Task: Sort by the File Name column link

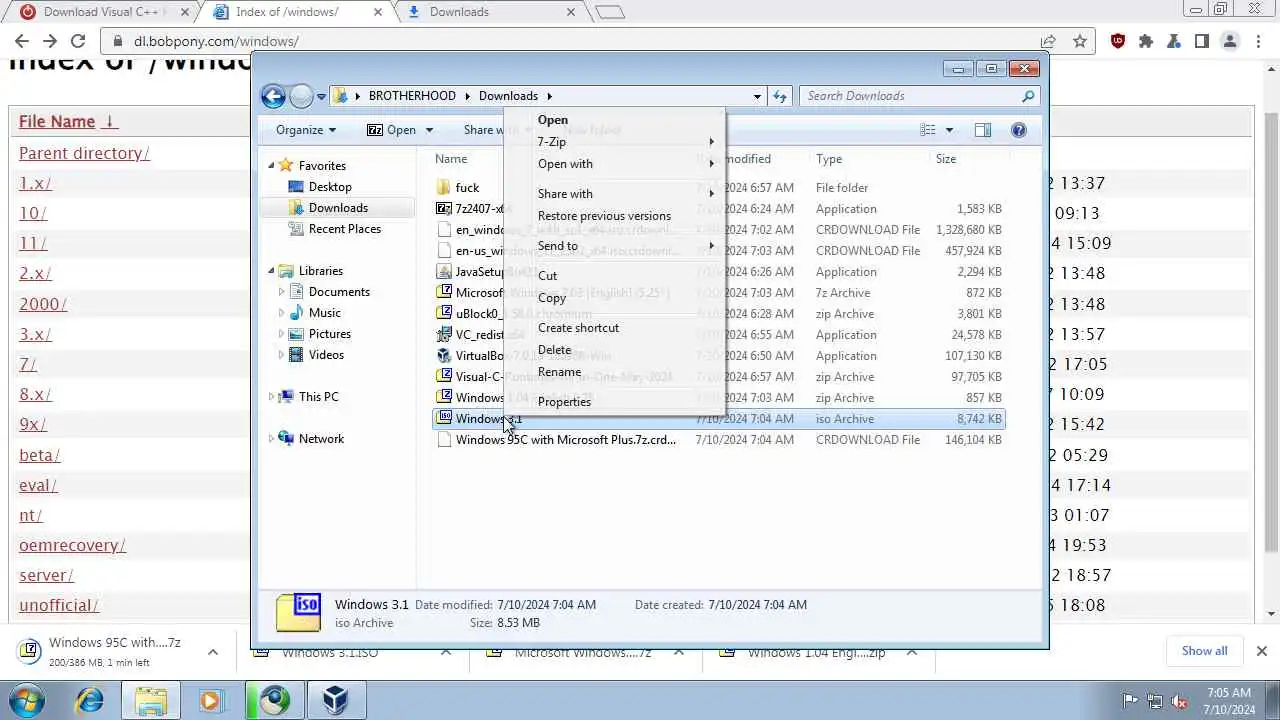Action: point(68,121)
